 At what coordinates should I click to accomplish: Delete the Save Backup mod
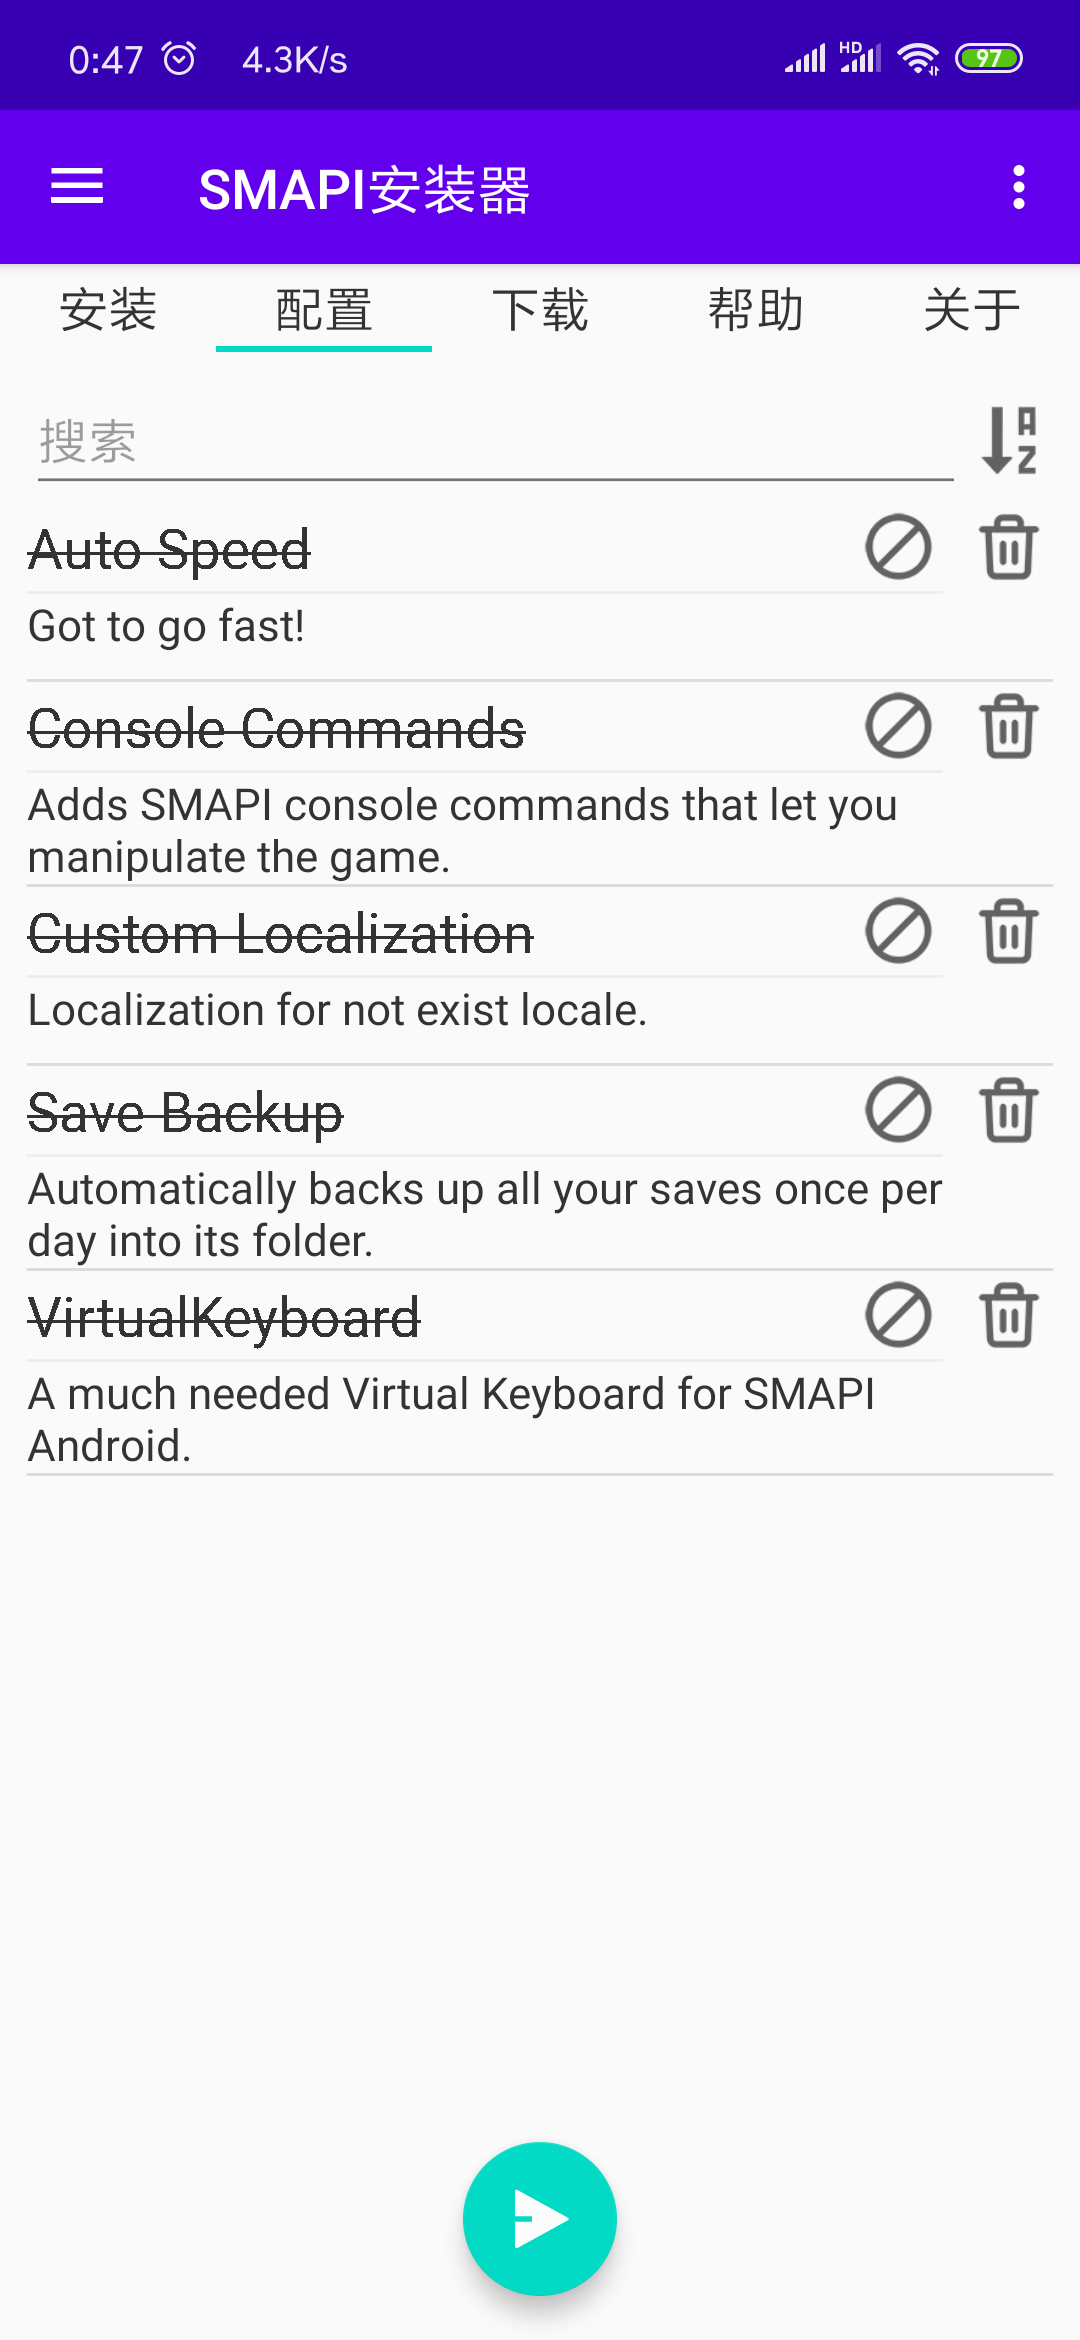click(x=1009, y=1110)
